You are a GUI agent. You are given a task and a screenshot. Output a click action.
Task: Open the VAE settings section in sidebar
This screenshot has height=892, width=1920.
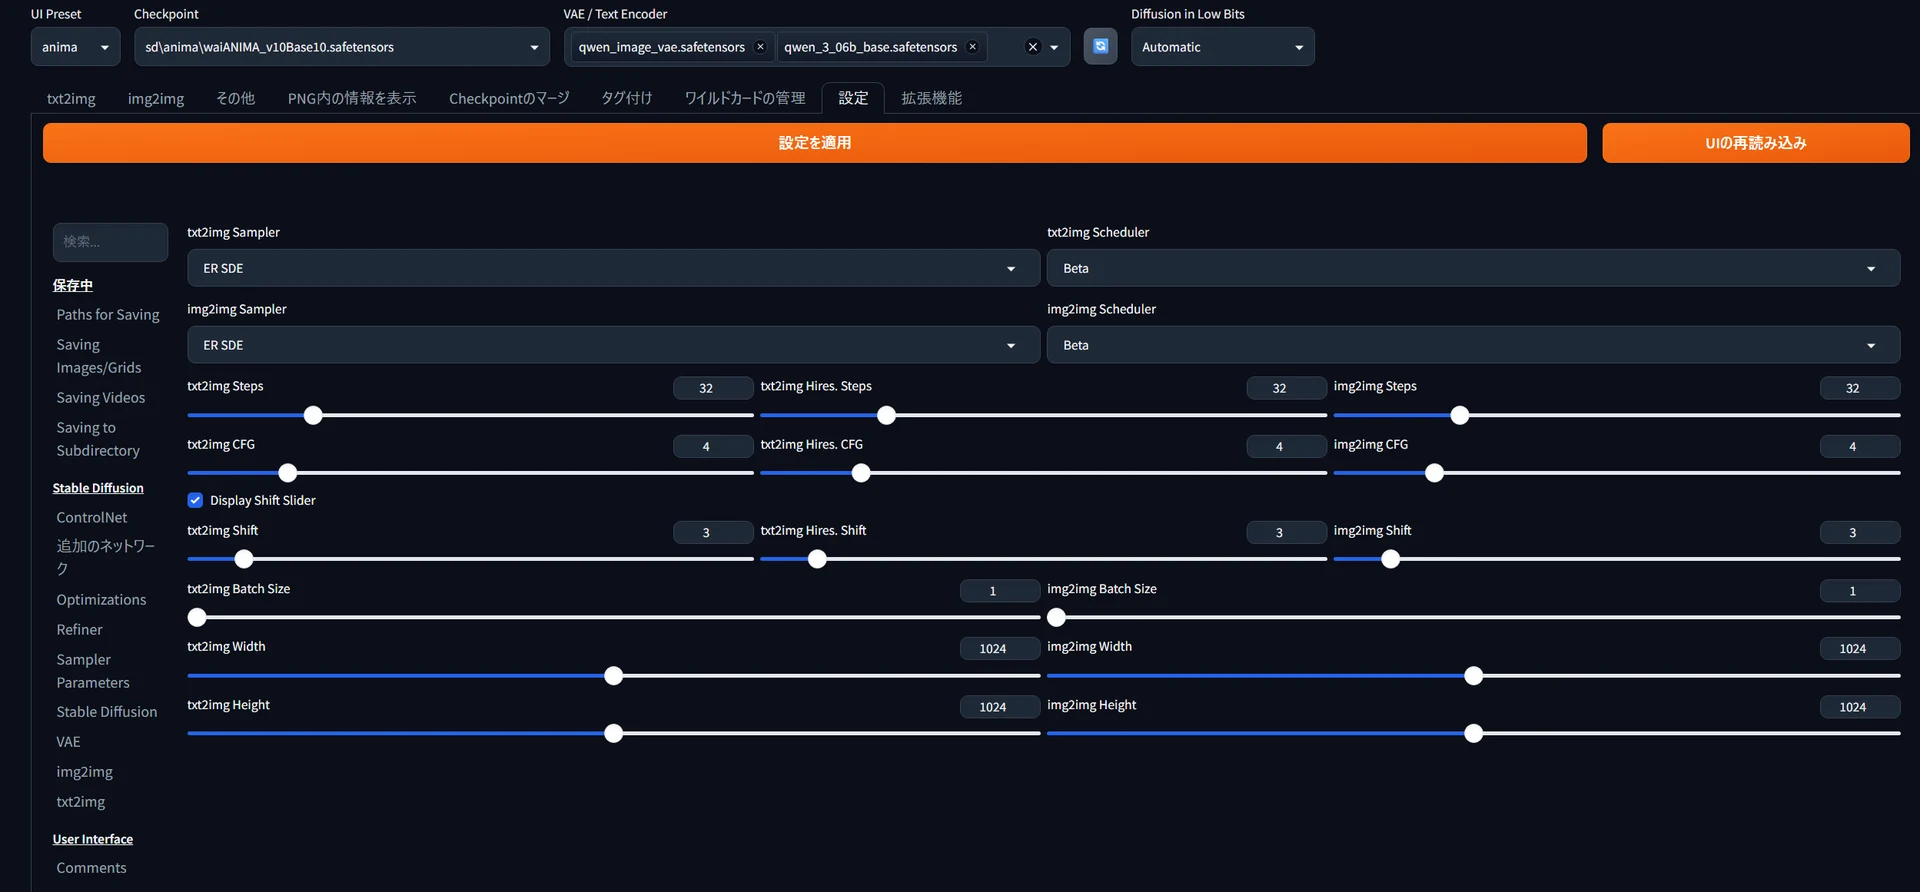[x=68, y=742]
